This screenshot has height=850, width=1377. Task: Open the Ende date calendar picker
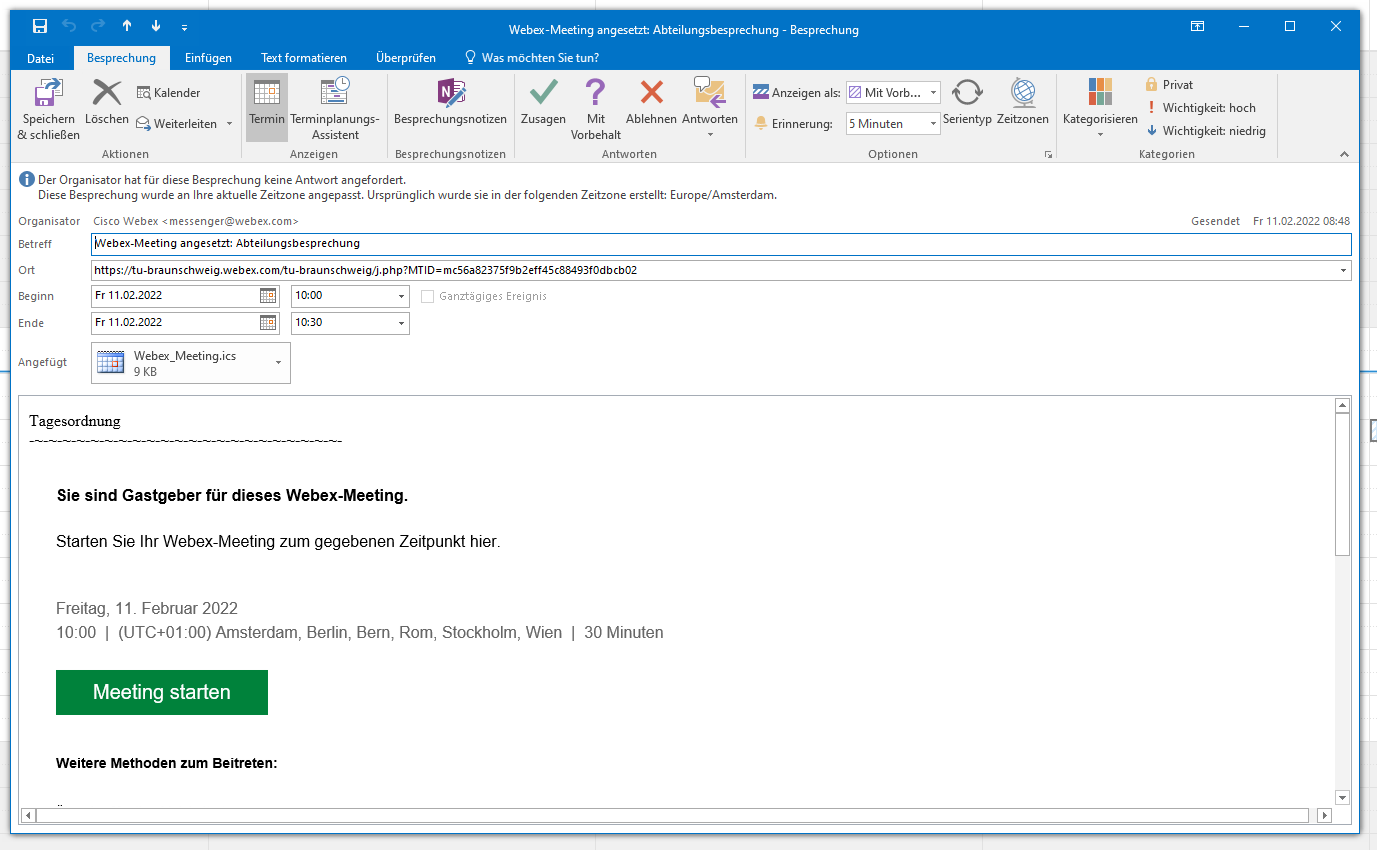268,323
